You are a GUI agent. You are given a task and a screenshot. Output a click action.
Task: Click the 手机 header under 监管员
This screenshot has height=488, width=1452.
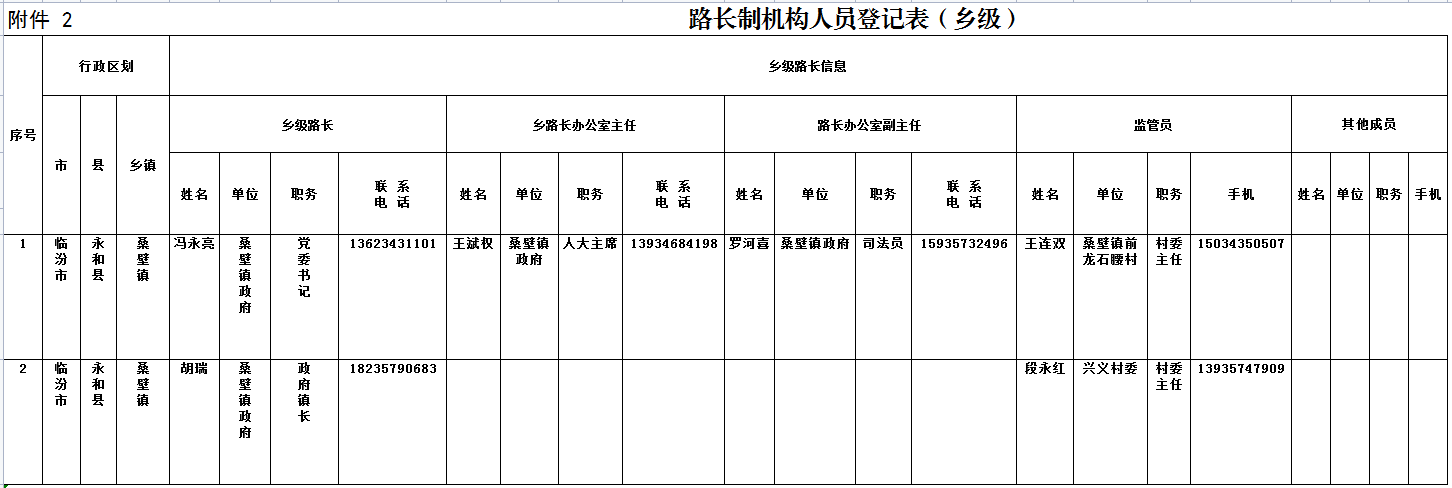tap(1240, 194)
